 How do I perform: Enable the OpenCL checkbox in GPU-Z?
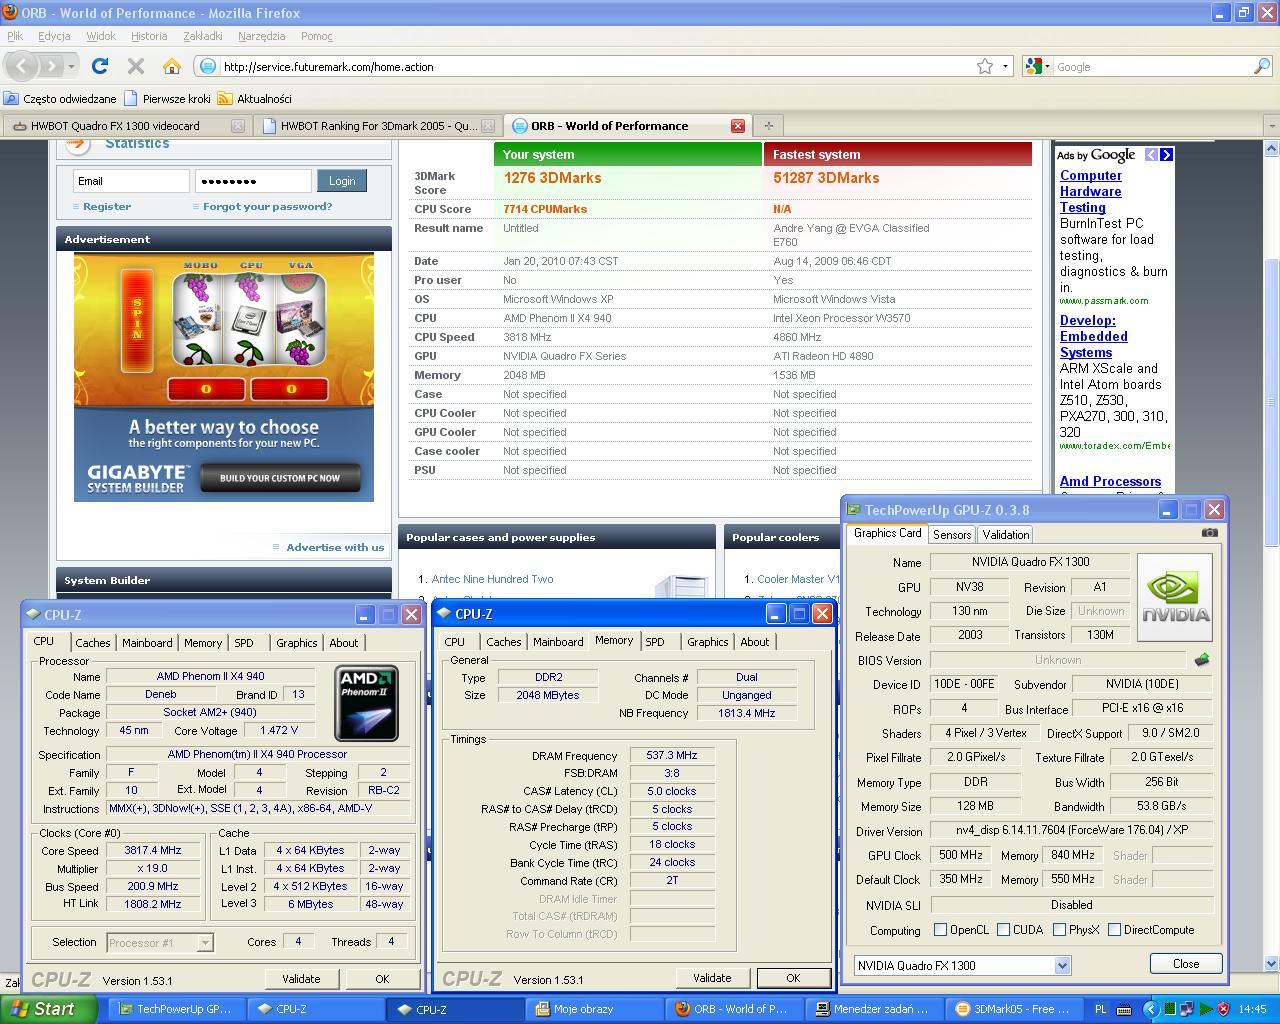pos(940,930)
